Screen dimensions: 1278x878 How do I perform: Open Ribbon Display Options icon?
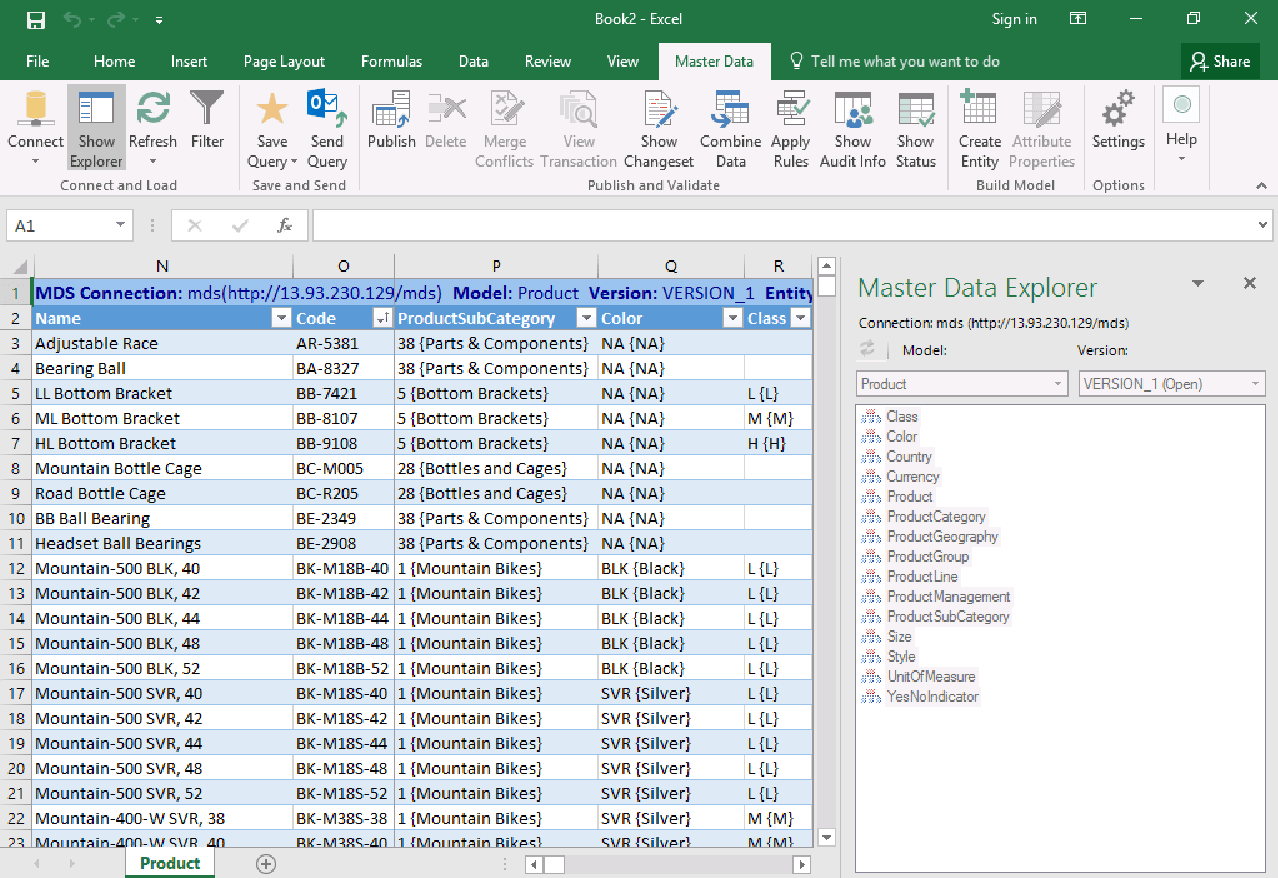(x=1078, y=19)
